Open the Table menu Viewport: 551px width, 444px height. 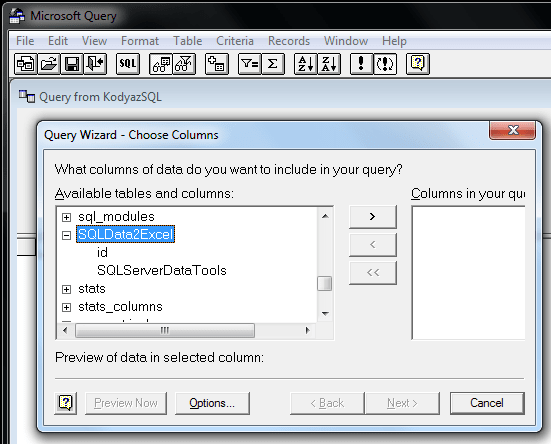pos(188,41)
